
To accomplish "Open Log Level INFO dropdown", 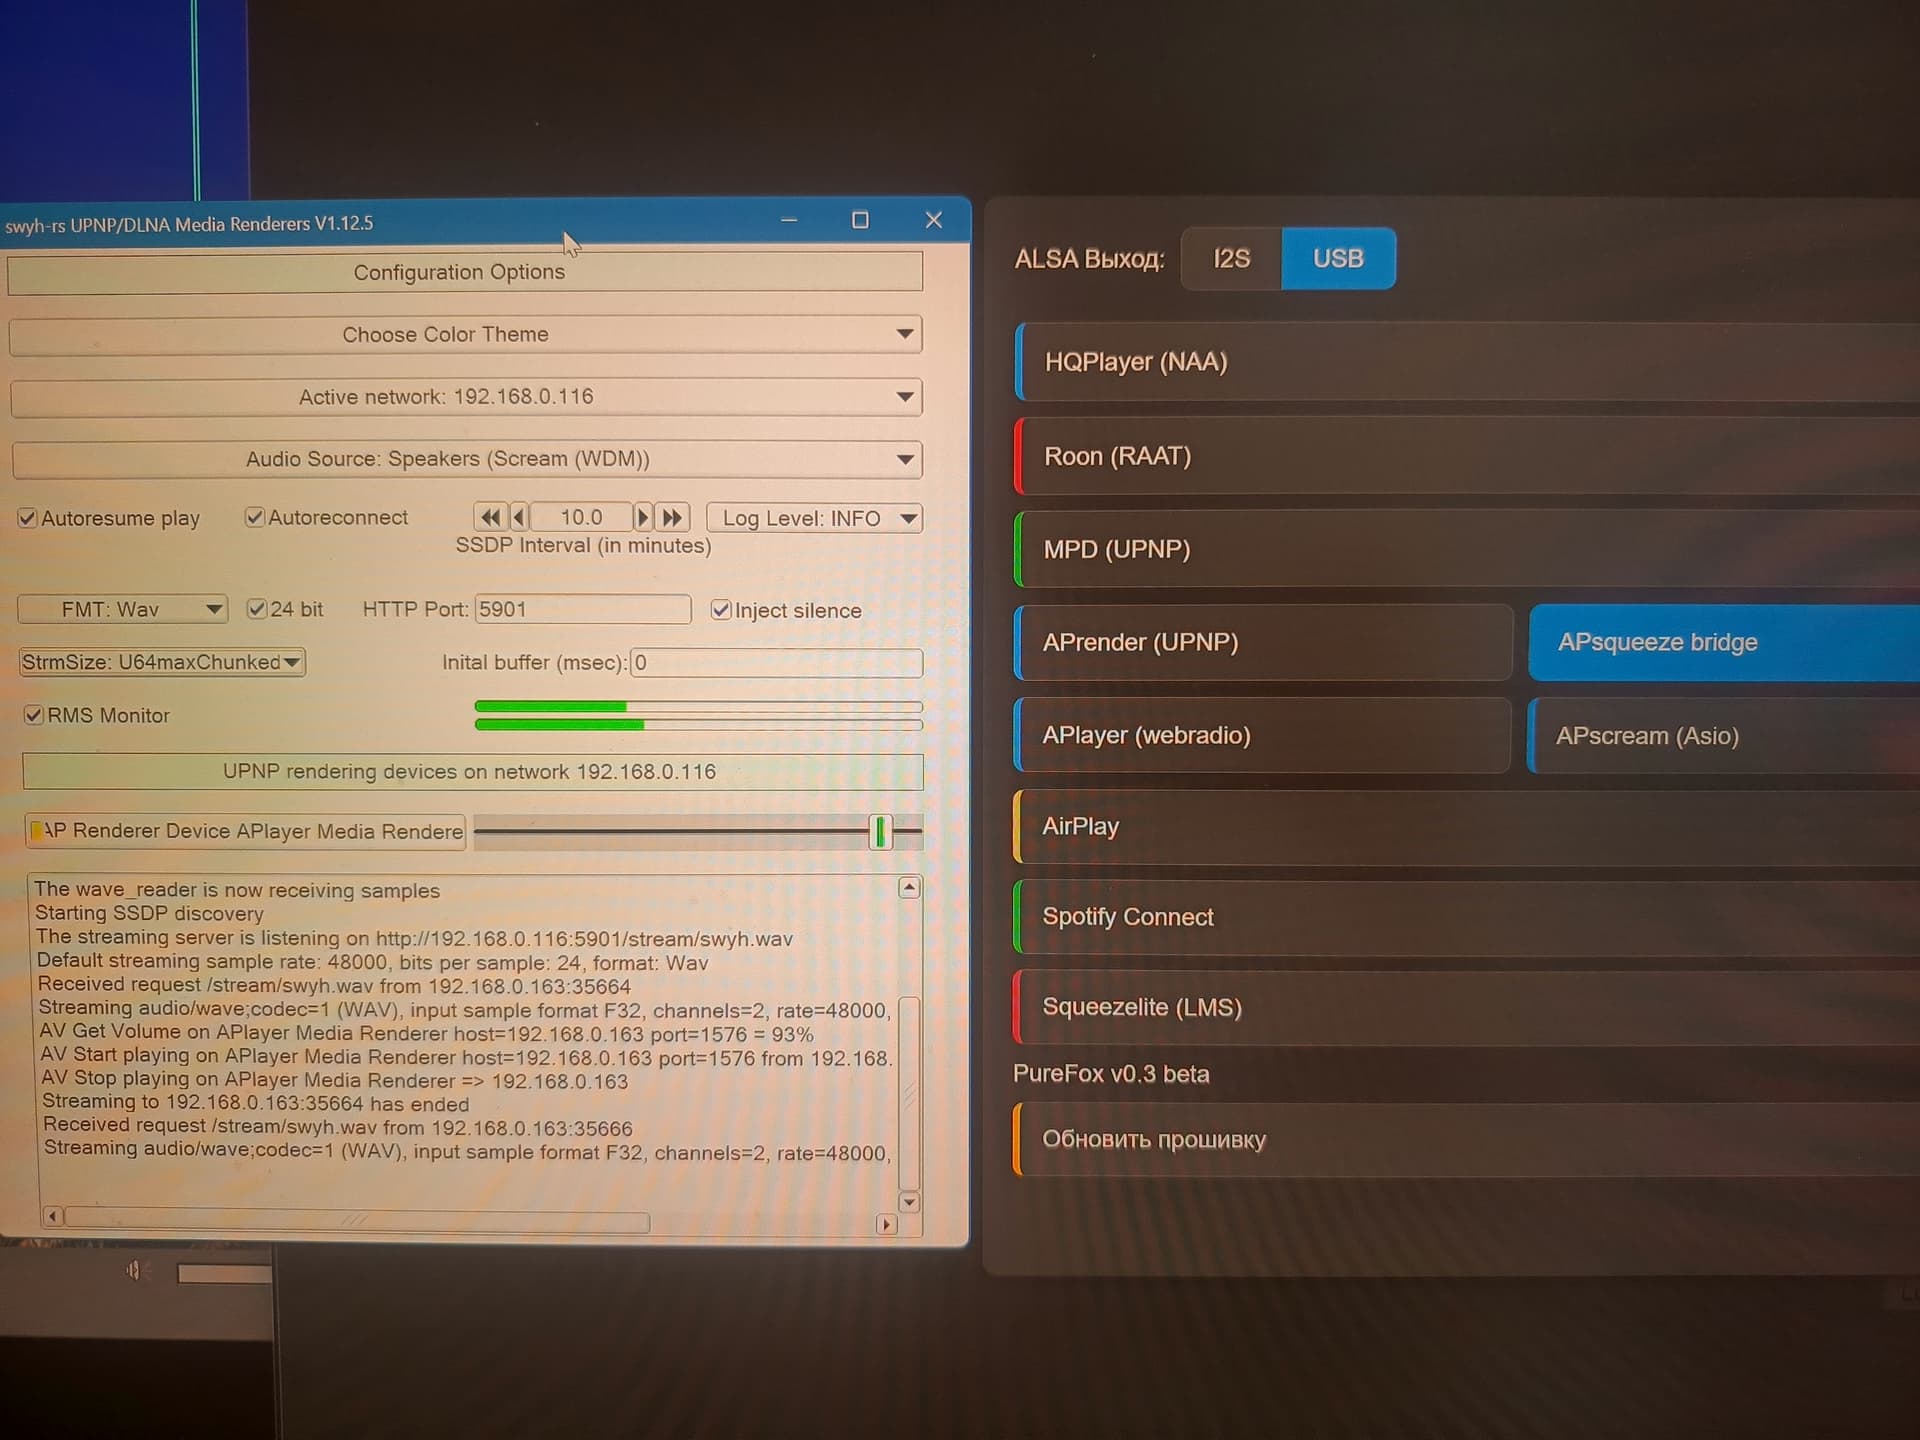I will [814, 518].
